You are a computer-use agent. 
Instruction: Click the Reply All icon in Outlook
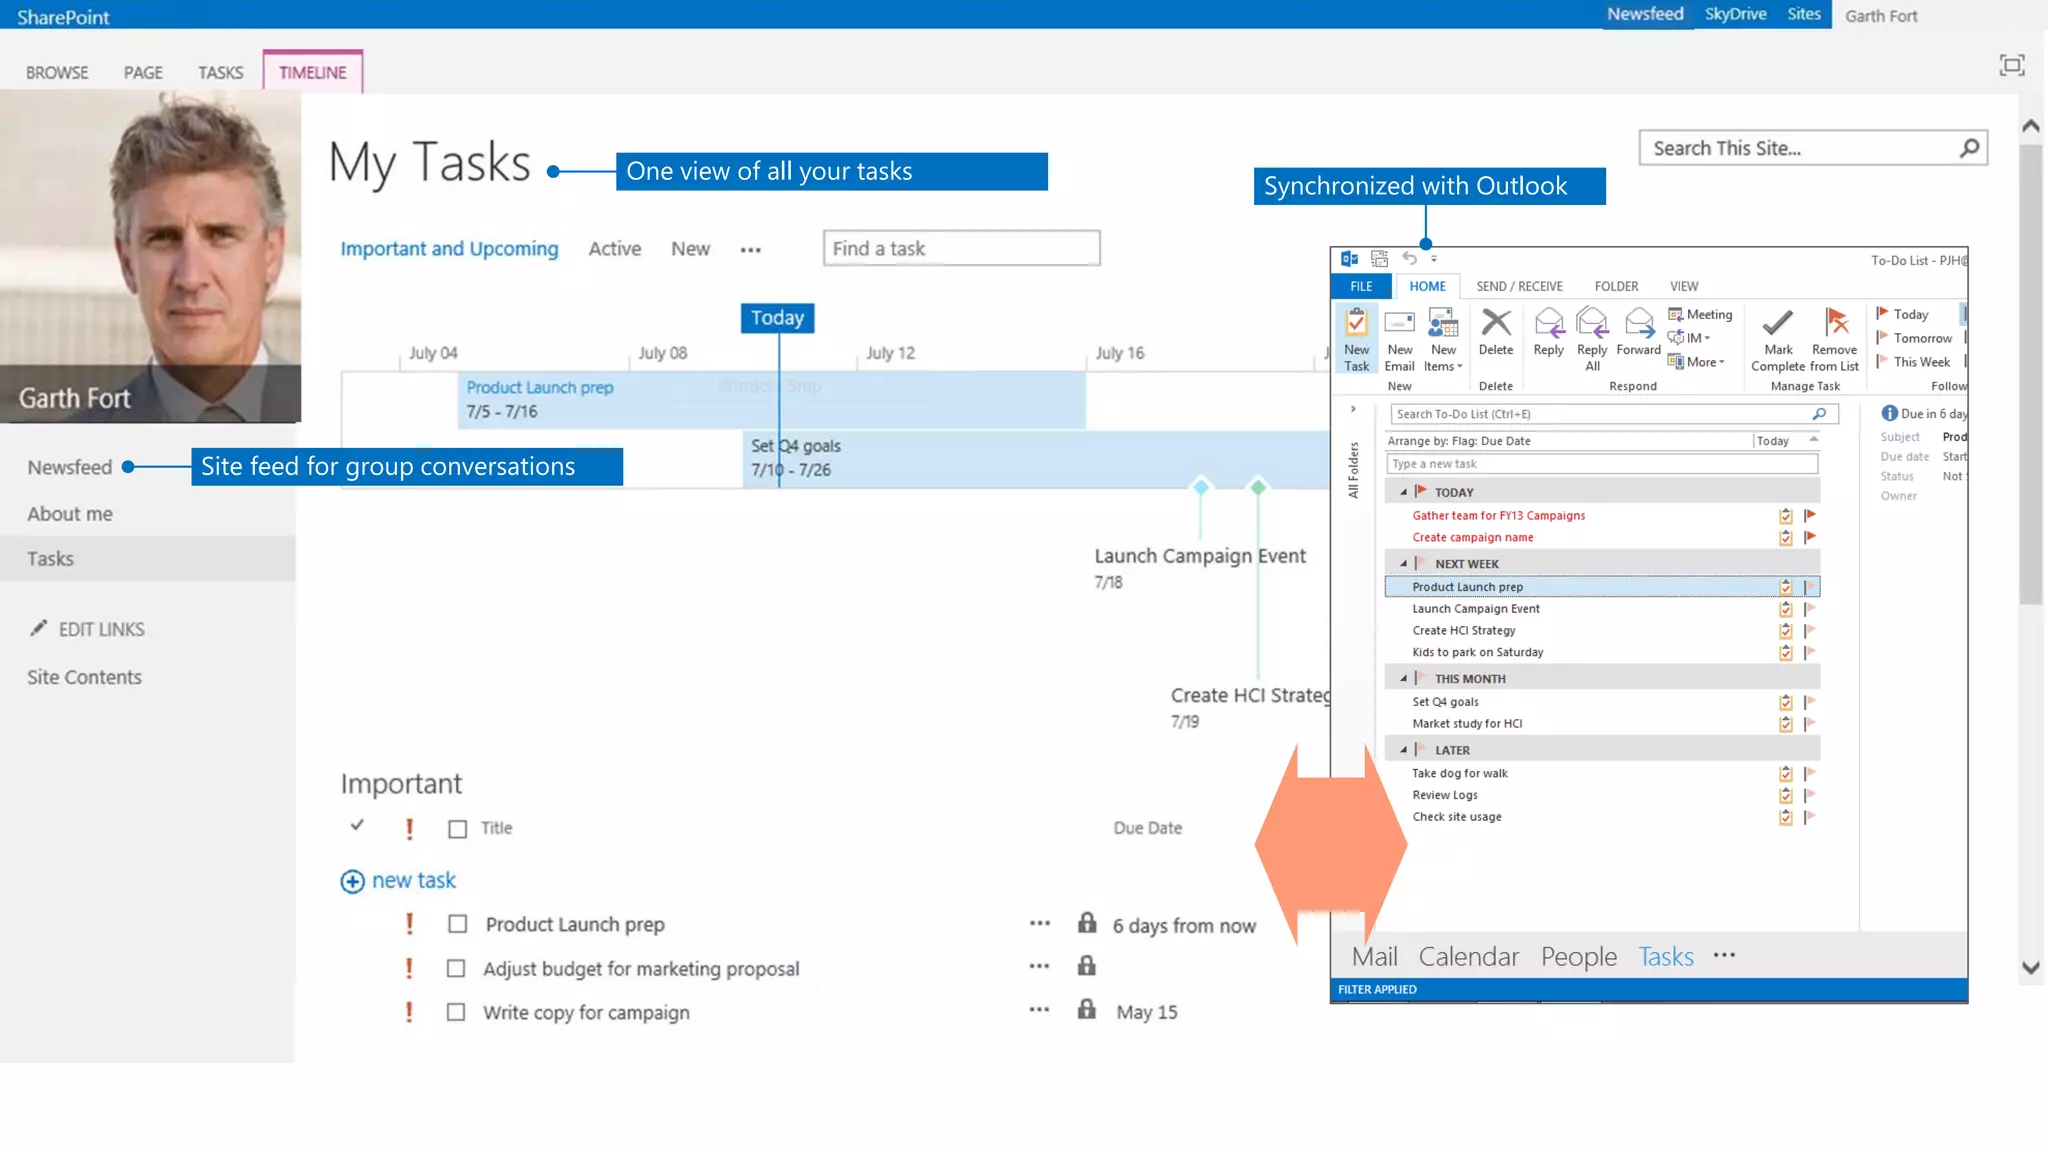1592,322
